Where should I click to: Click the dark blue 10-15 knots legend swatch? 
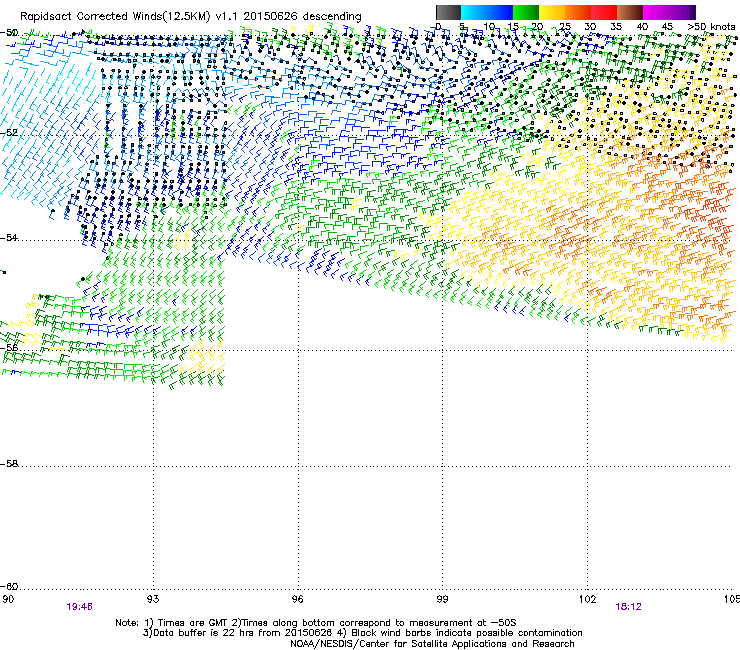(x=500, y=12)
